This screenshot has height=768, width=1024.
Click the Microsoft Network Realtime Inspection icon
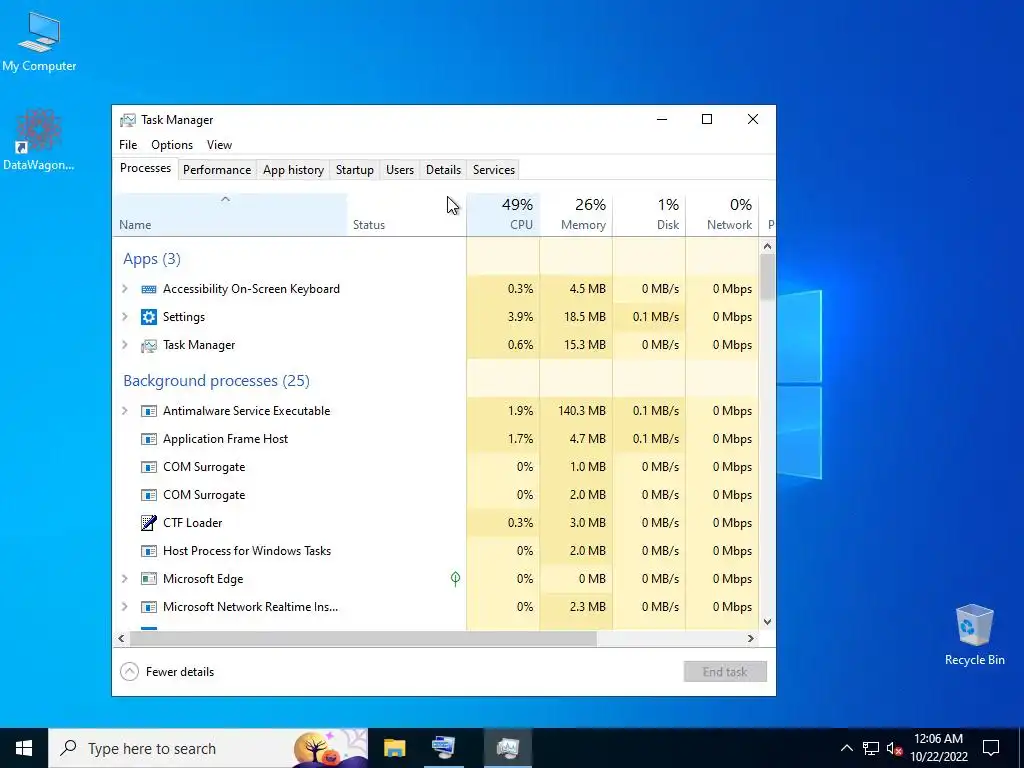(149, 607)
